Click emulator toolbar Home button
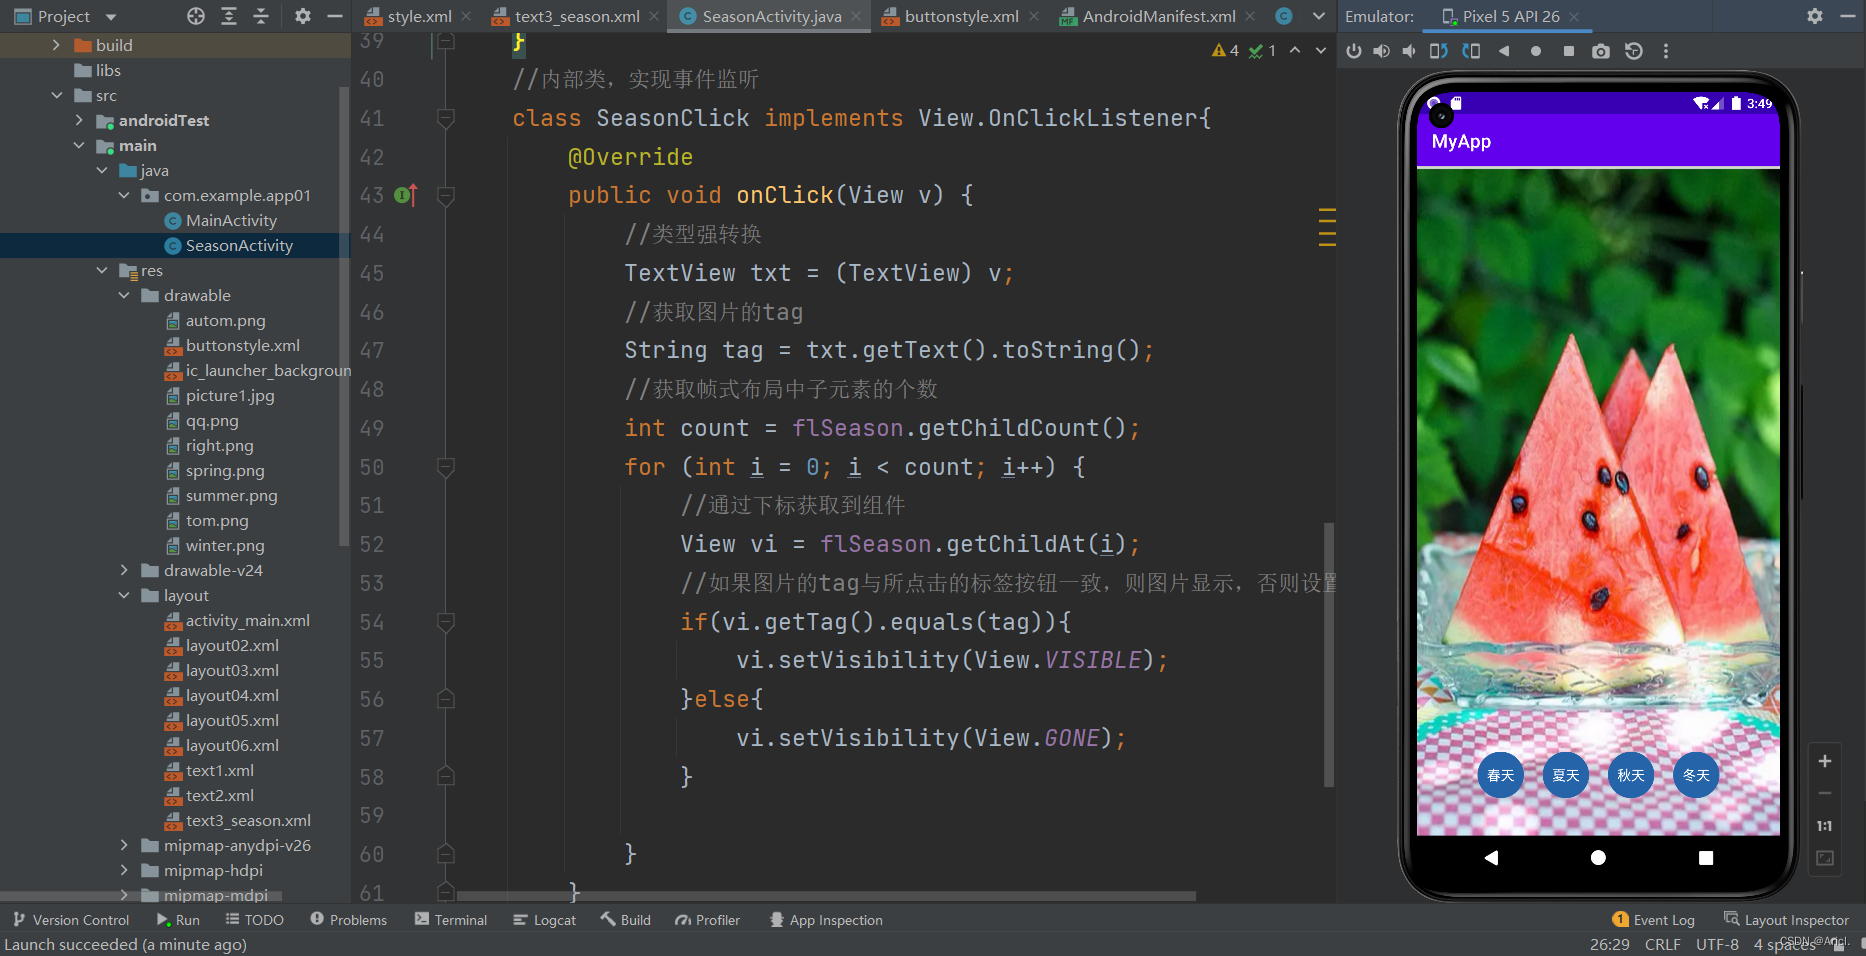This screenshot has width=1866, height=956. click(1536, 51)
